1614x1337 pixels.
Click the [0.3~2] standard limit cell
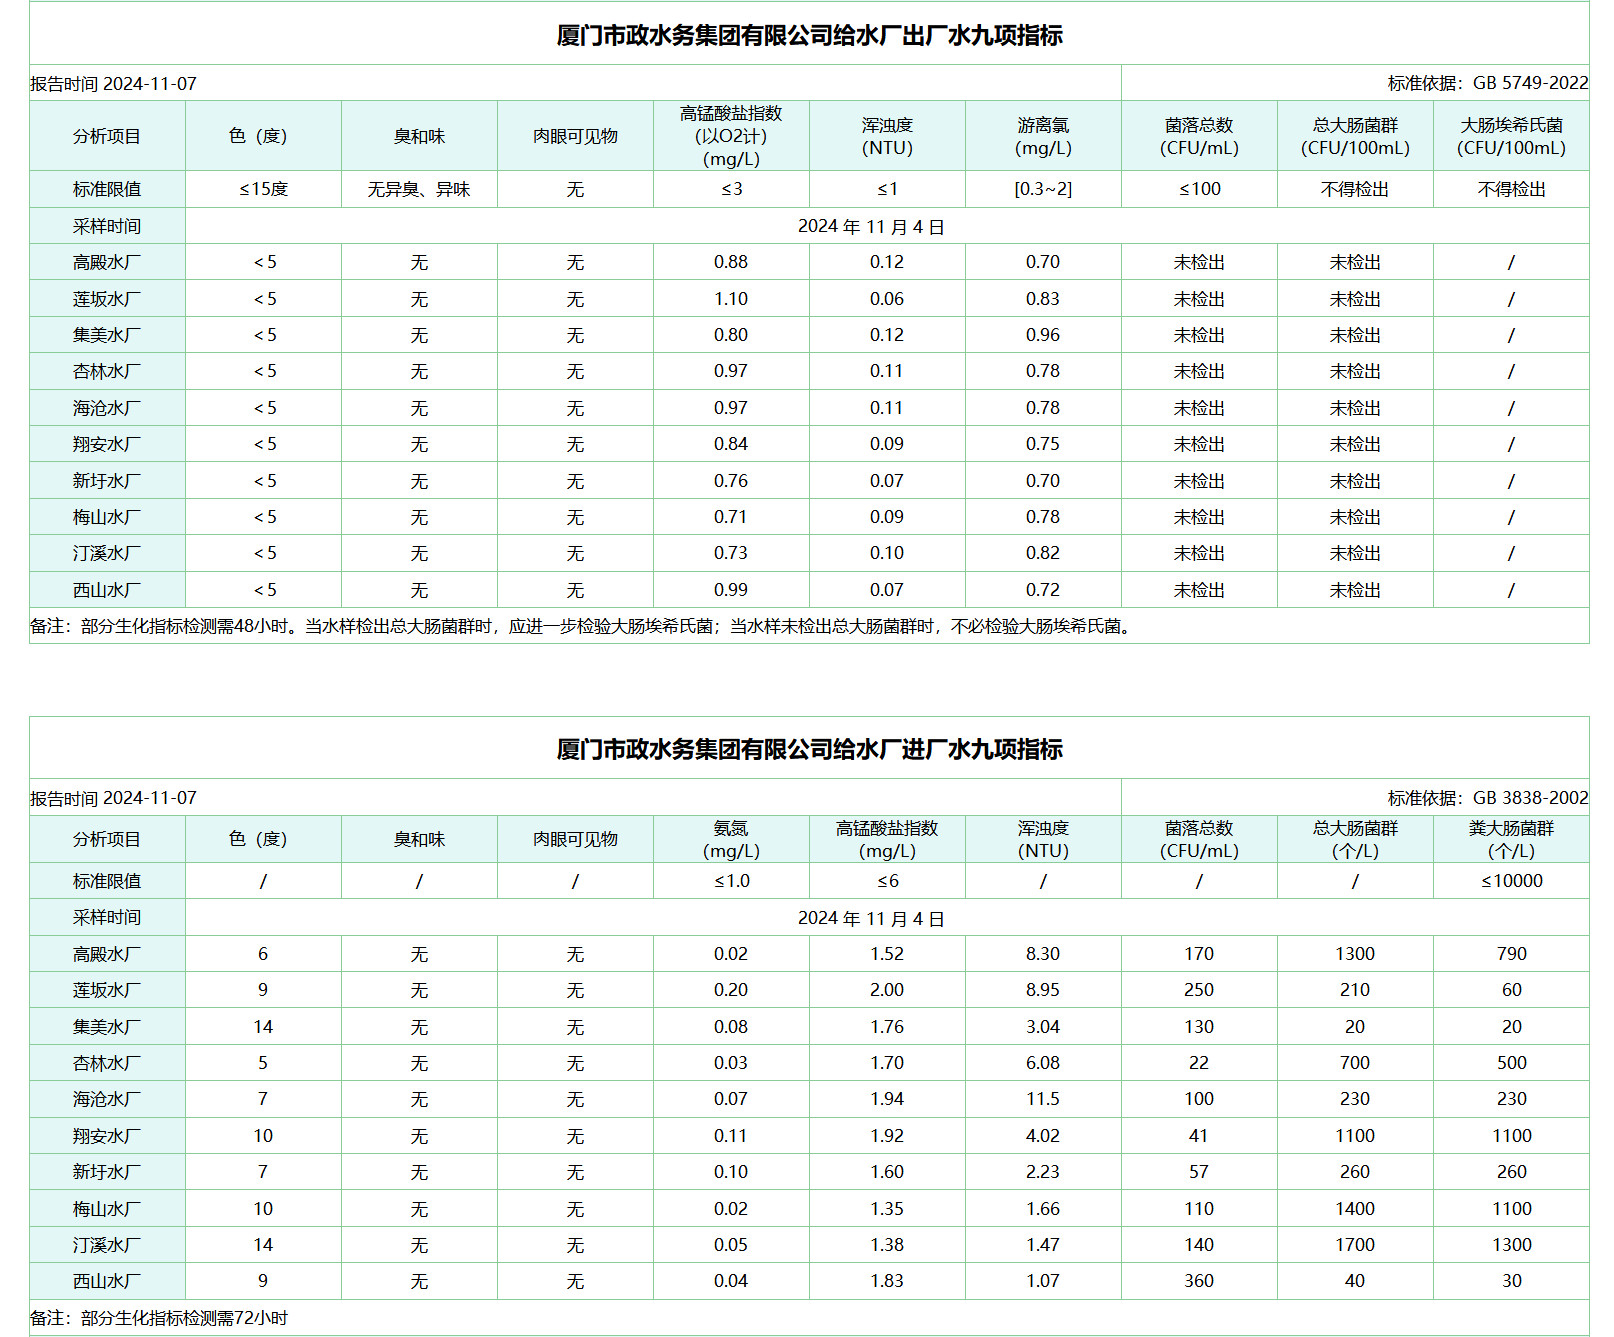click(1043, 189)
